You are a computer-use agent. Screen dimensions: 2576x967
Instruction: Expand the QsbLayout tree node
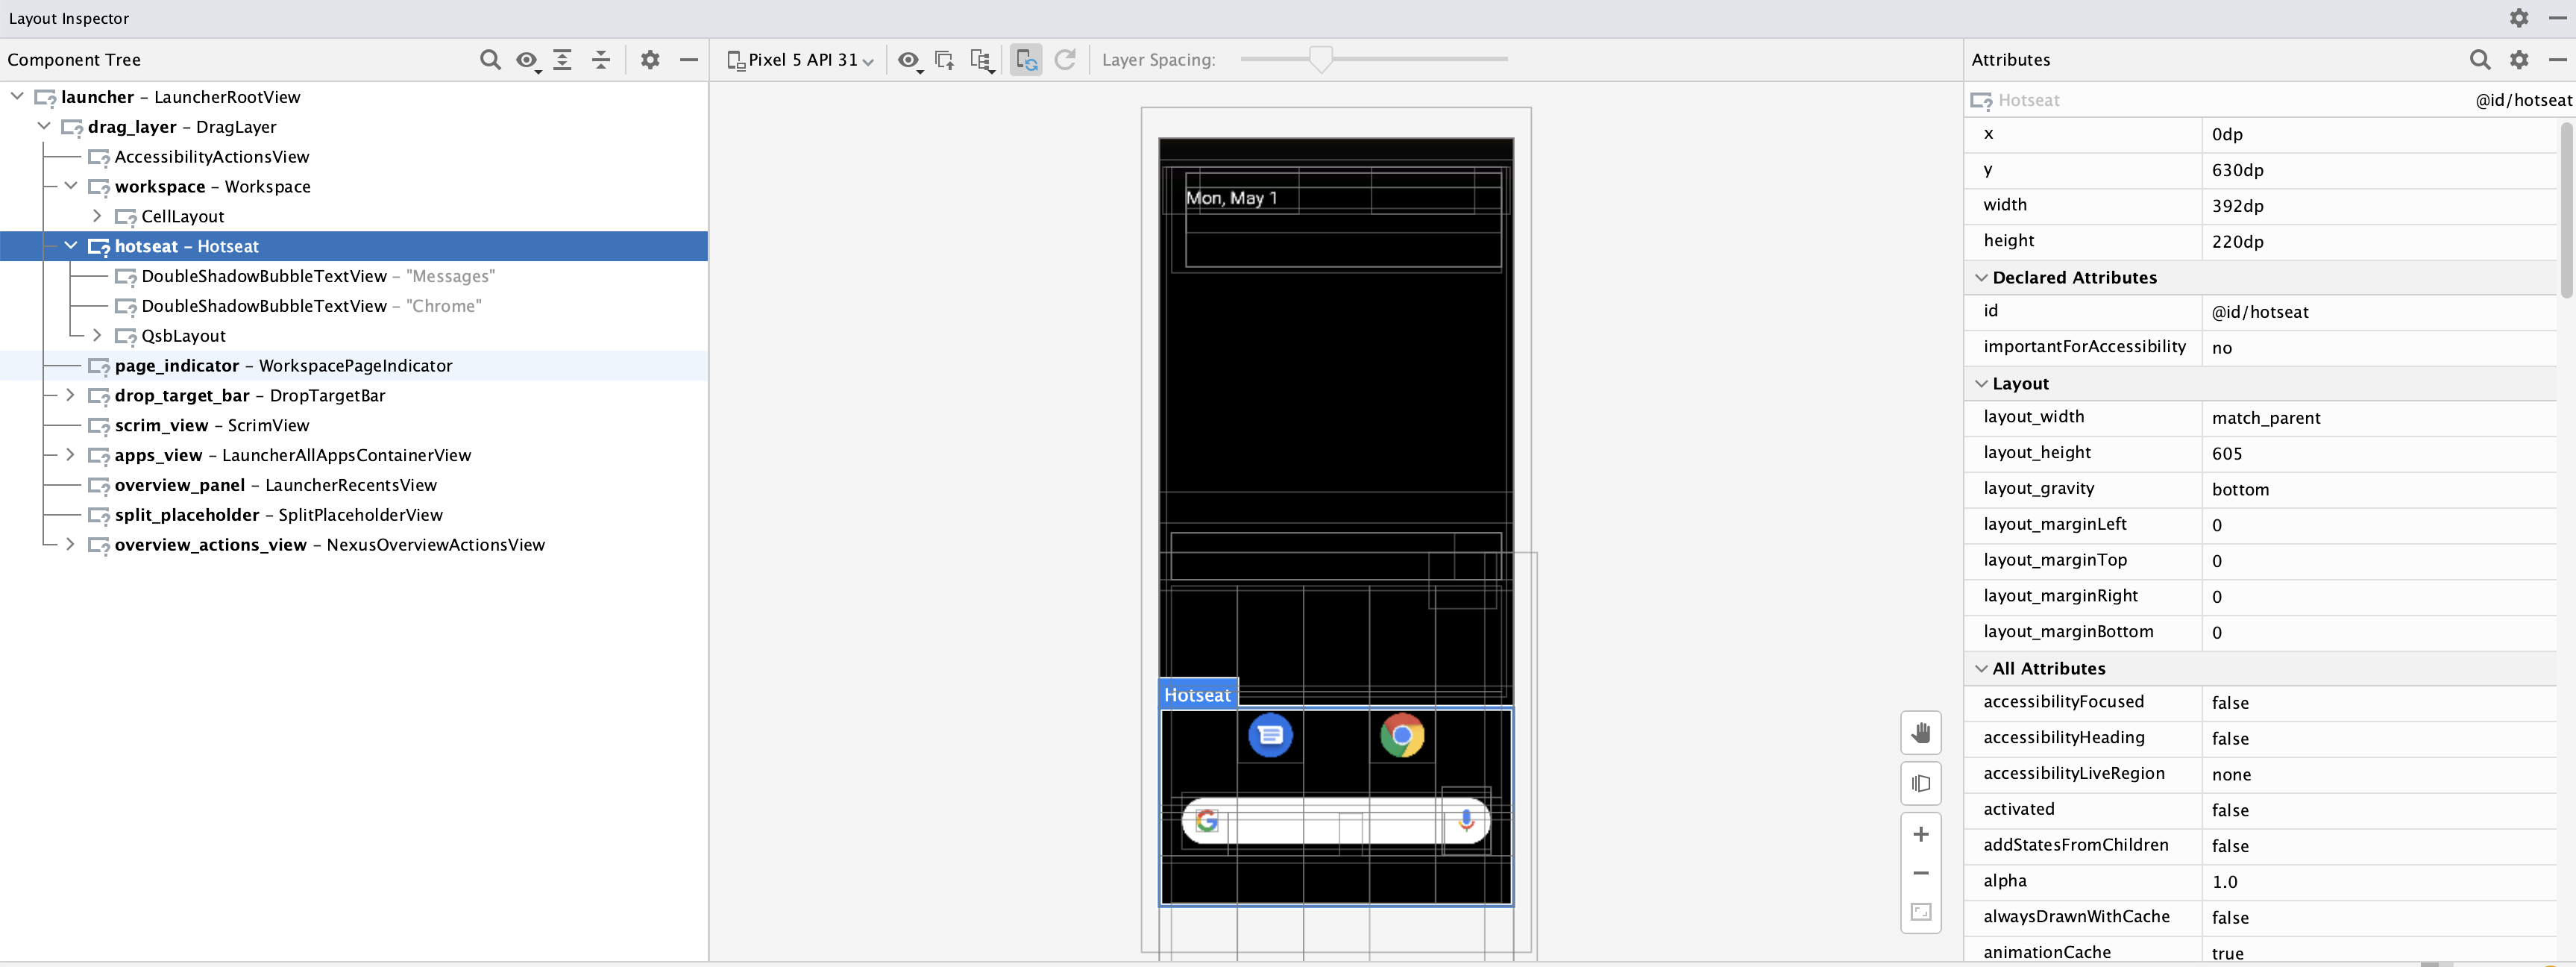97,335
